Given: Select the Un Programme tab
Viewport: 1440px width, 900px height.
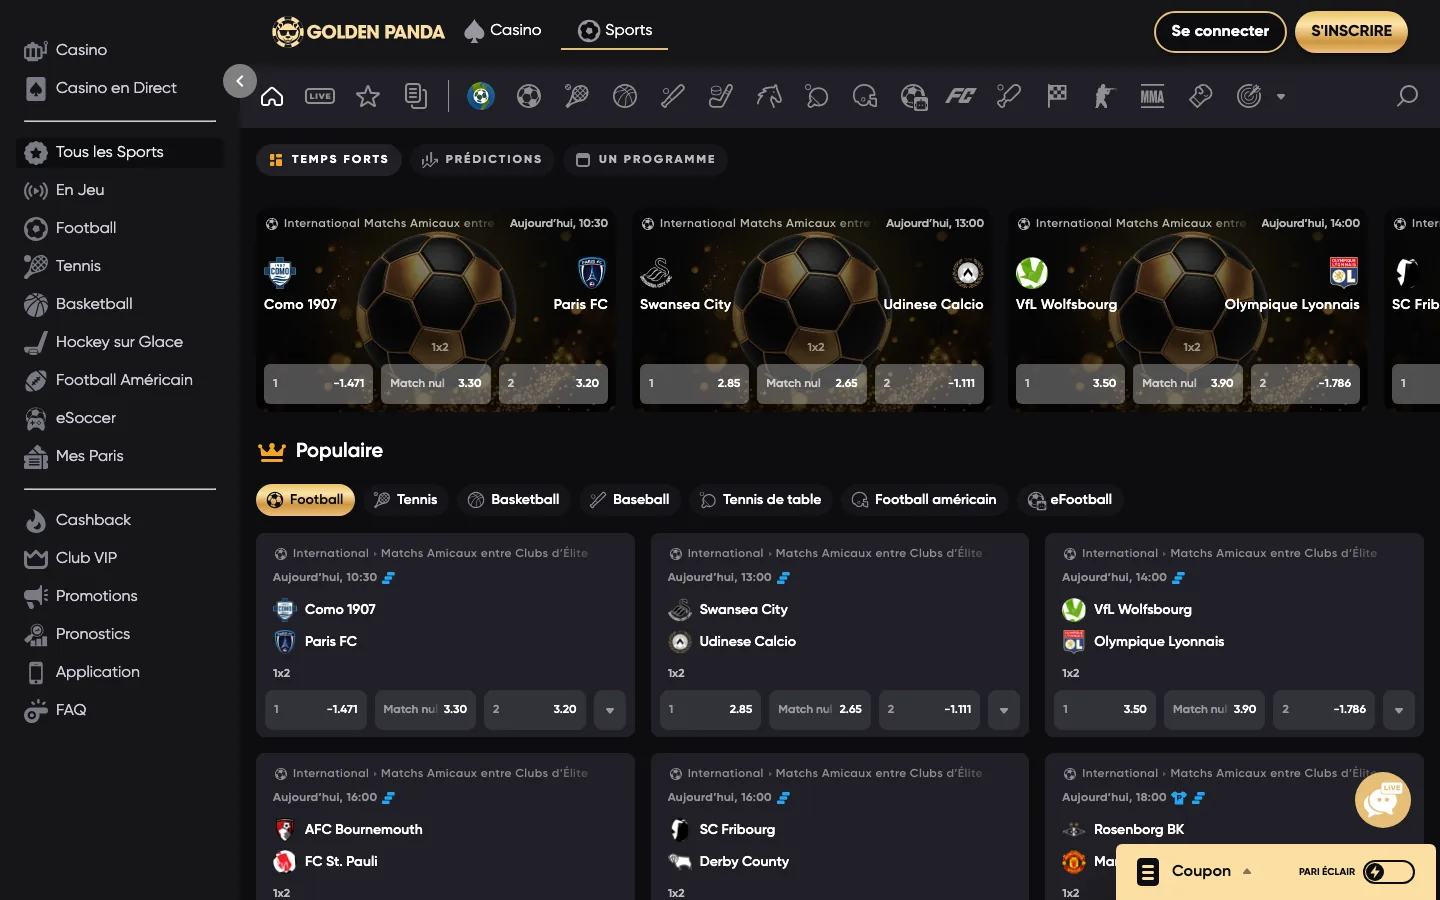Looking at the screenshot, I should coord(646,159).
